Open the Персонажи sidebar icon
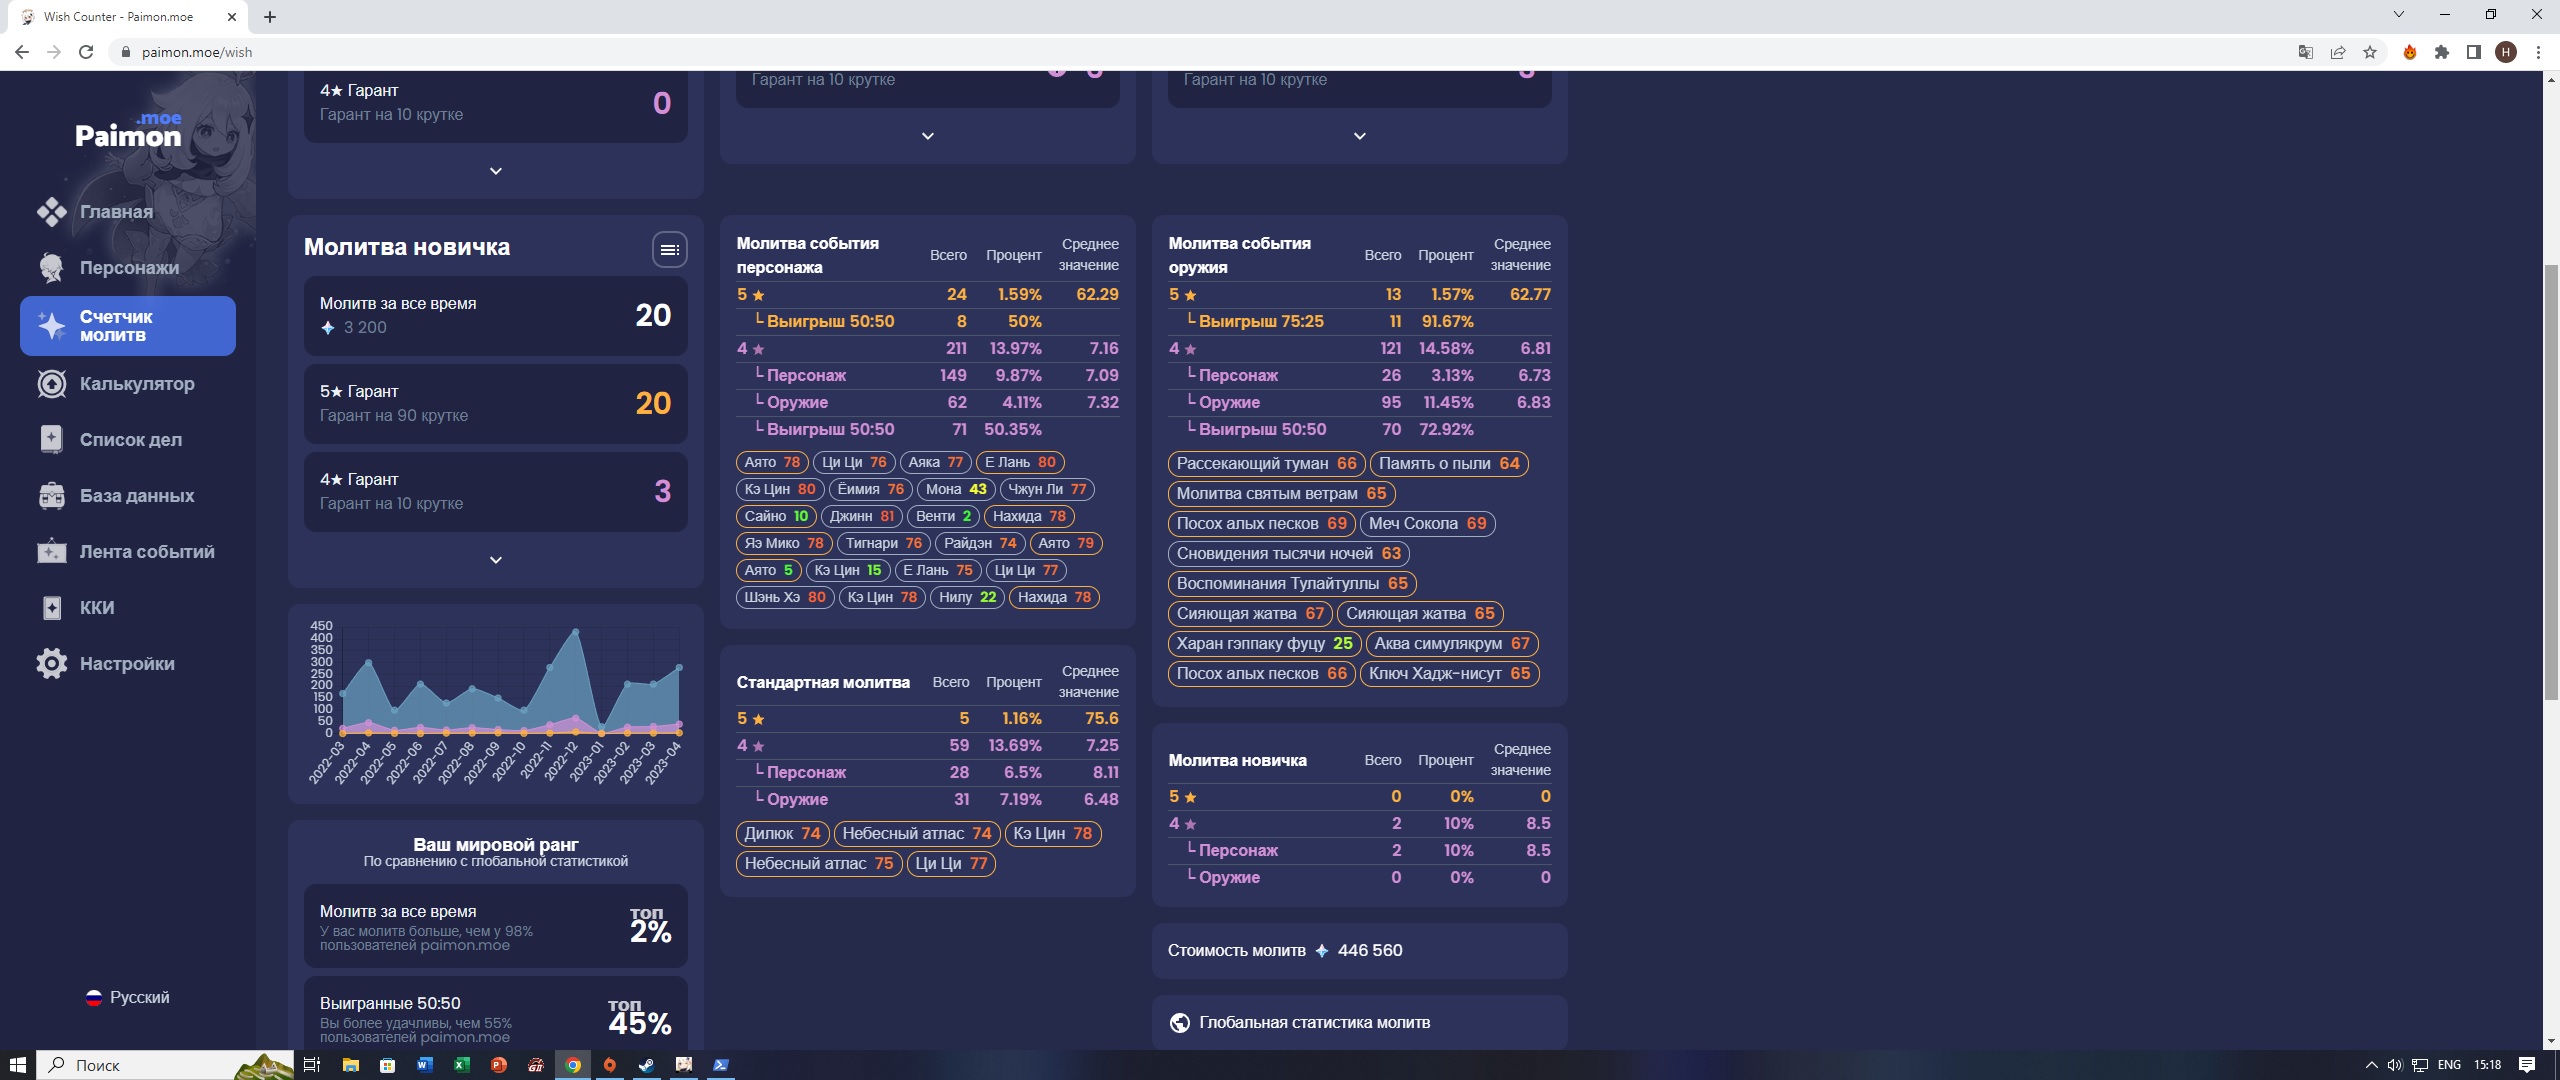This screenshot has width=2560, height=1080. coord(52,267)
